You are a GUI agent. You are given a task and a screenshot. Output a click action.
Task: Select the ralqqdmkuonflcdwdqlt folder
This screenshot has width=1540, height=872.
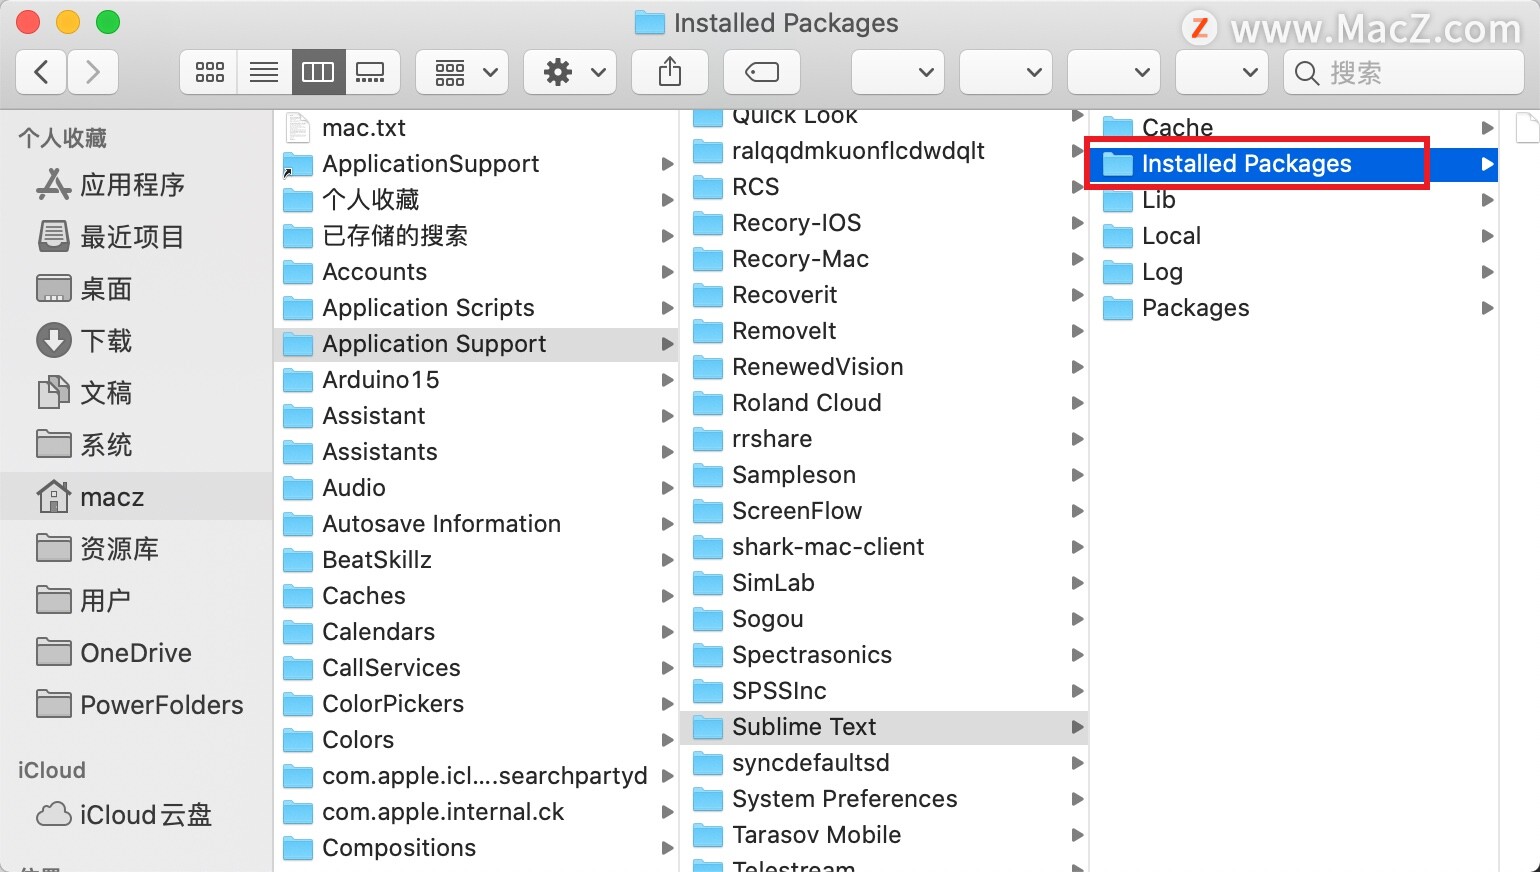(x=884, y=151)
